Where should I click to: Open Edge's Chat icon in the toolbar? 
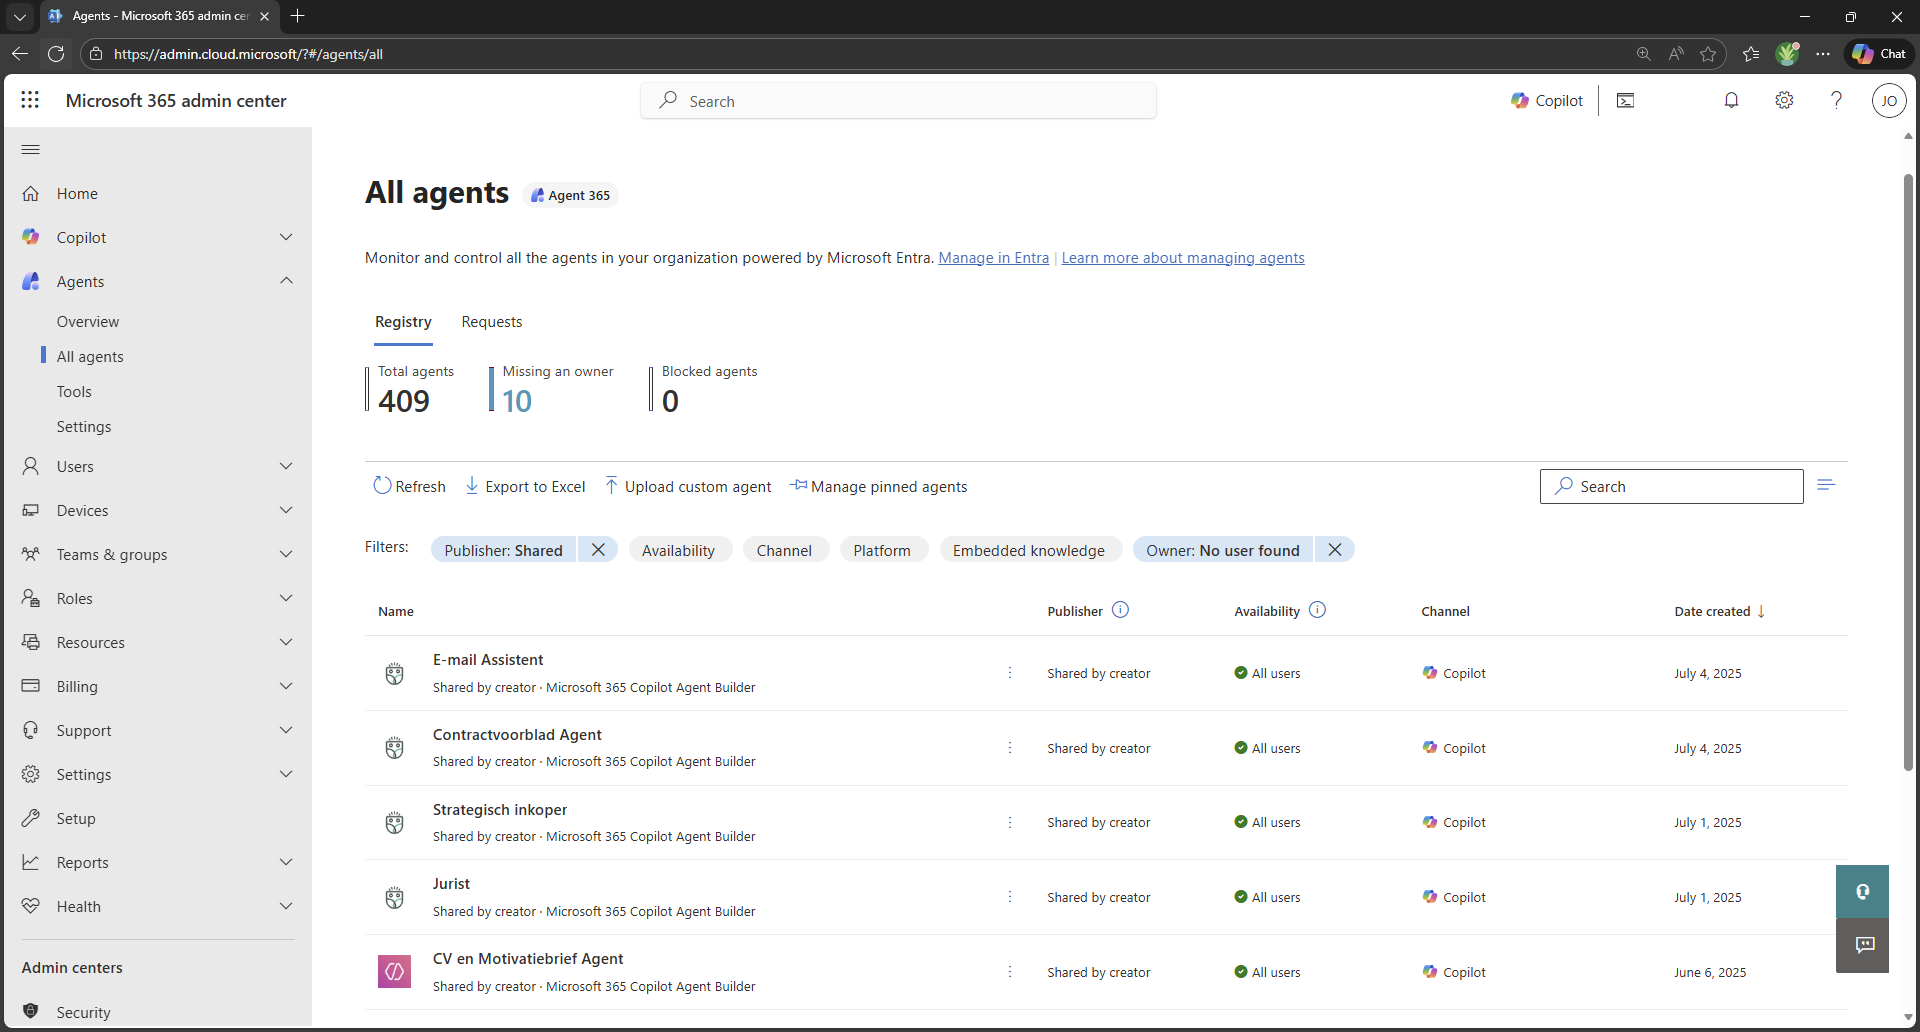1879,54
